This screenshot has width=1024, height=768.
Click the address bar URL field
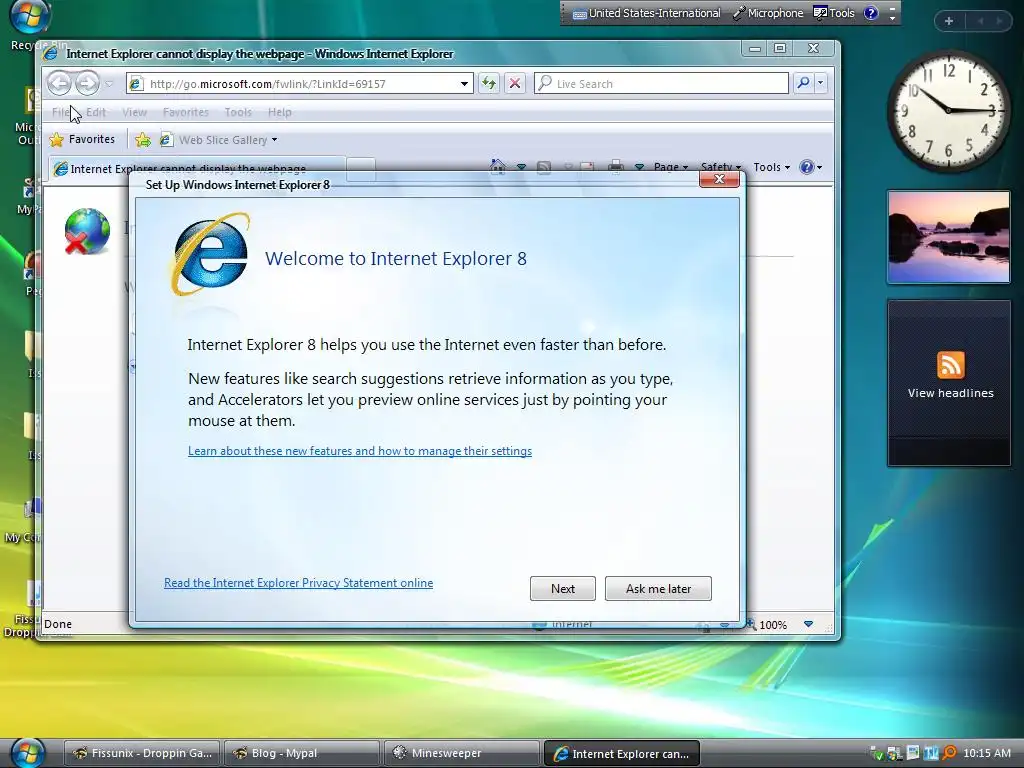tap(300, 84)
